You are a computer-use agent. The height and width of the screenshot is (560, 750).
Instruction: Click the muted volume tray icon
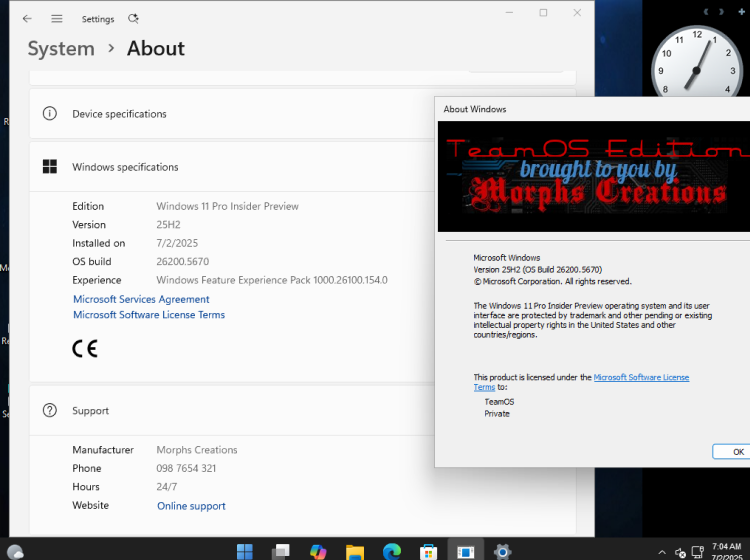680,552
